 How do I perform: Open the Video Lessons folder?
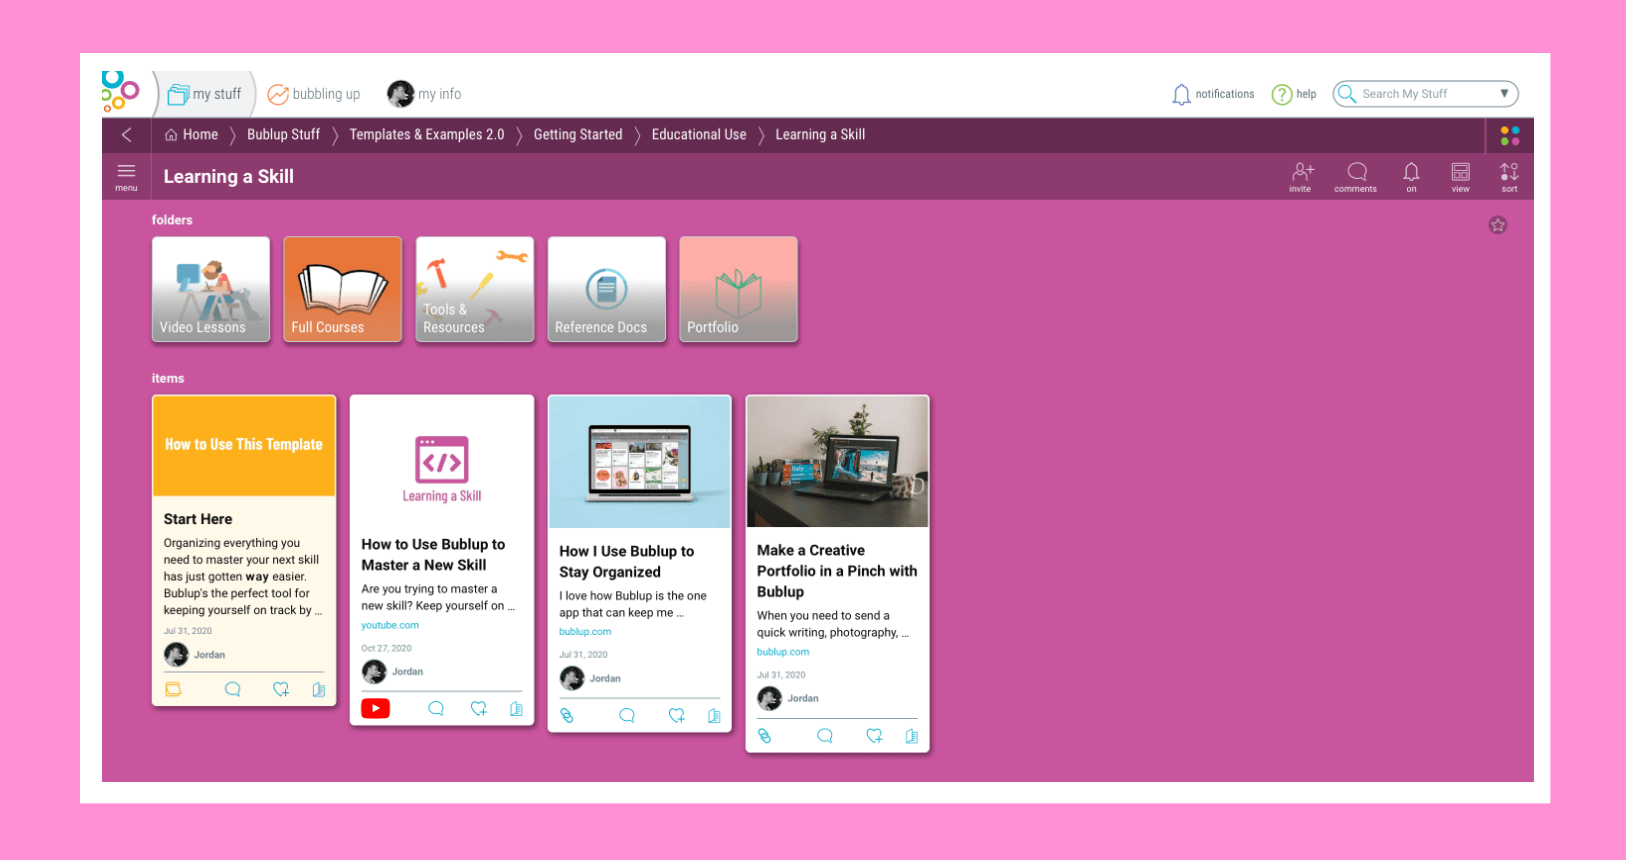[x=211, y=289]
